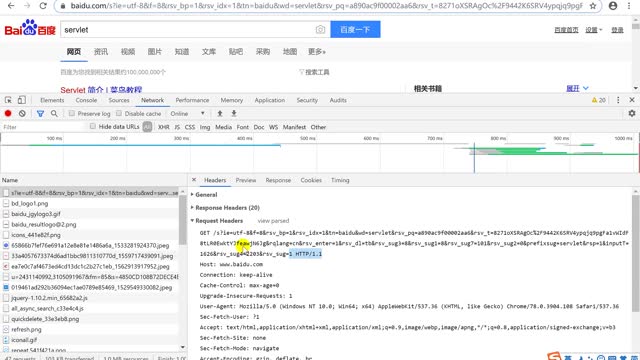This screenshot has height=360, width=640.
Task: Open the Servlet 简介 search result link
Action: pos(101,90)
